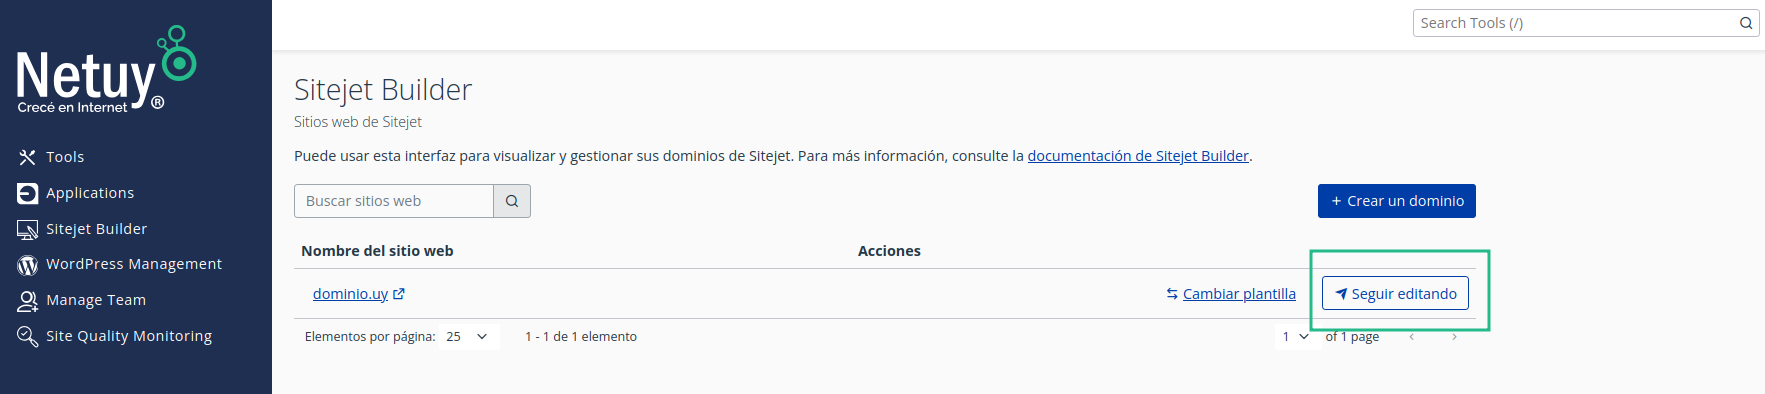Click the Manage Team people icon
1765x394 pixels.
tap(27, 300)
